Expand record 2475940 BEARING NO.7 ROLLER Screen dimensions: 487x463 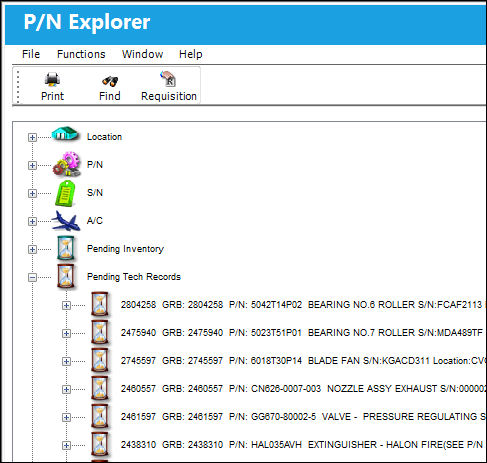tap(66, 333)
